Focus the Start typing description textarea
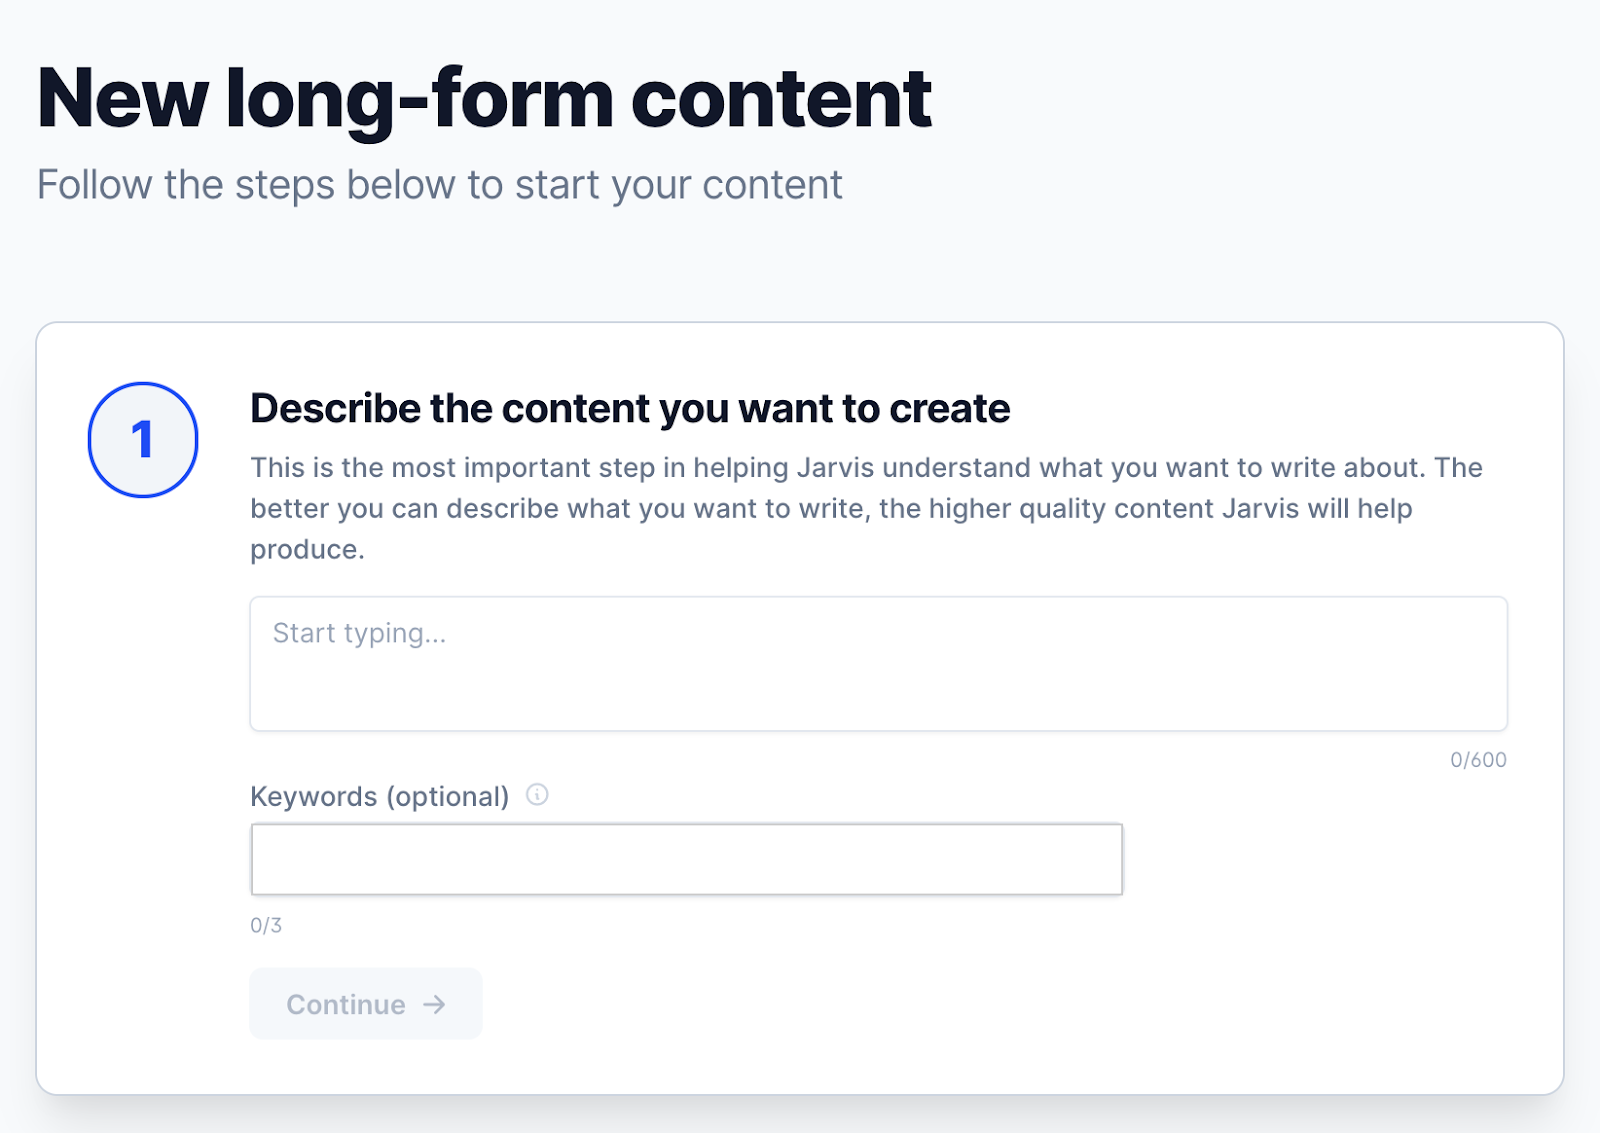The height and width of the screenshot is (1133, 1600). pyautogui.click(x=878, y=664)
